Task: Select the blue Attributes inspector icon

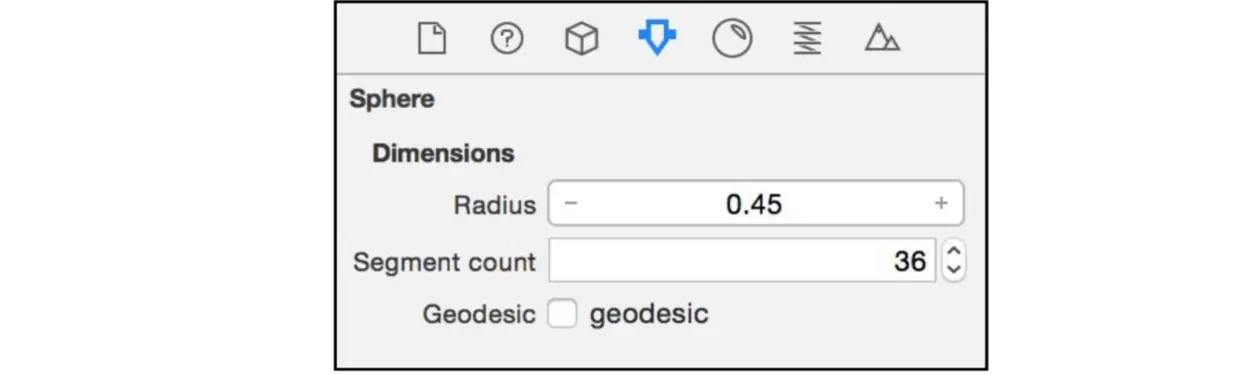Action: tap(657, 40)
